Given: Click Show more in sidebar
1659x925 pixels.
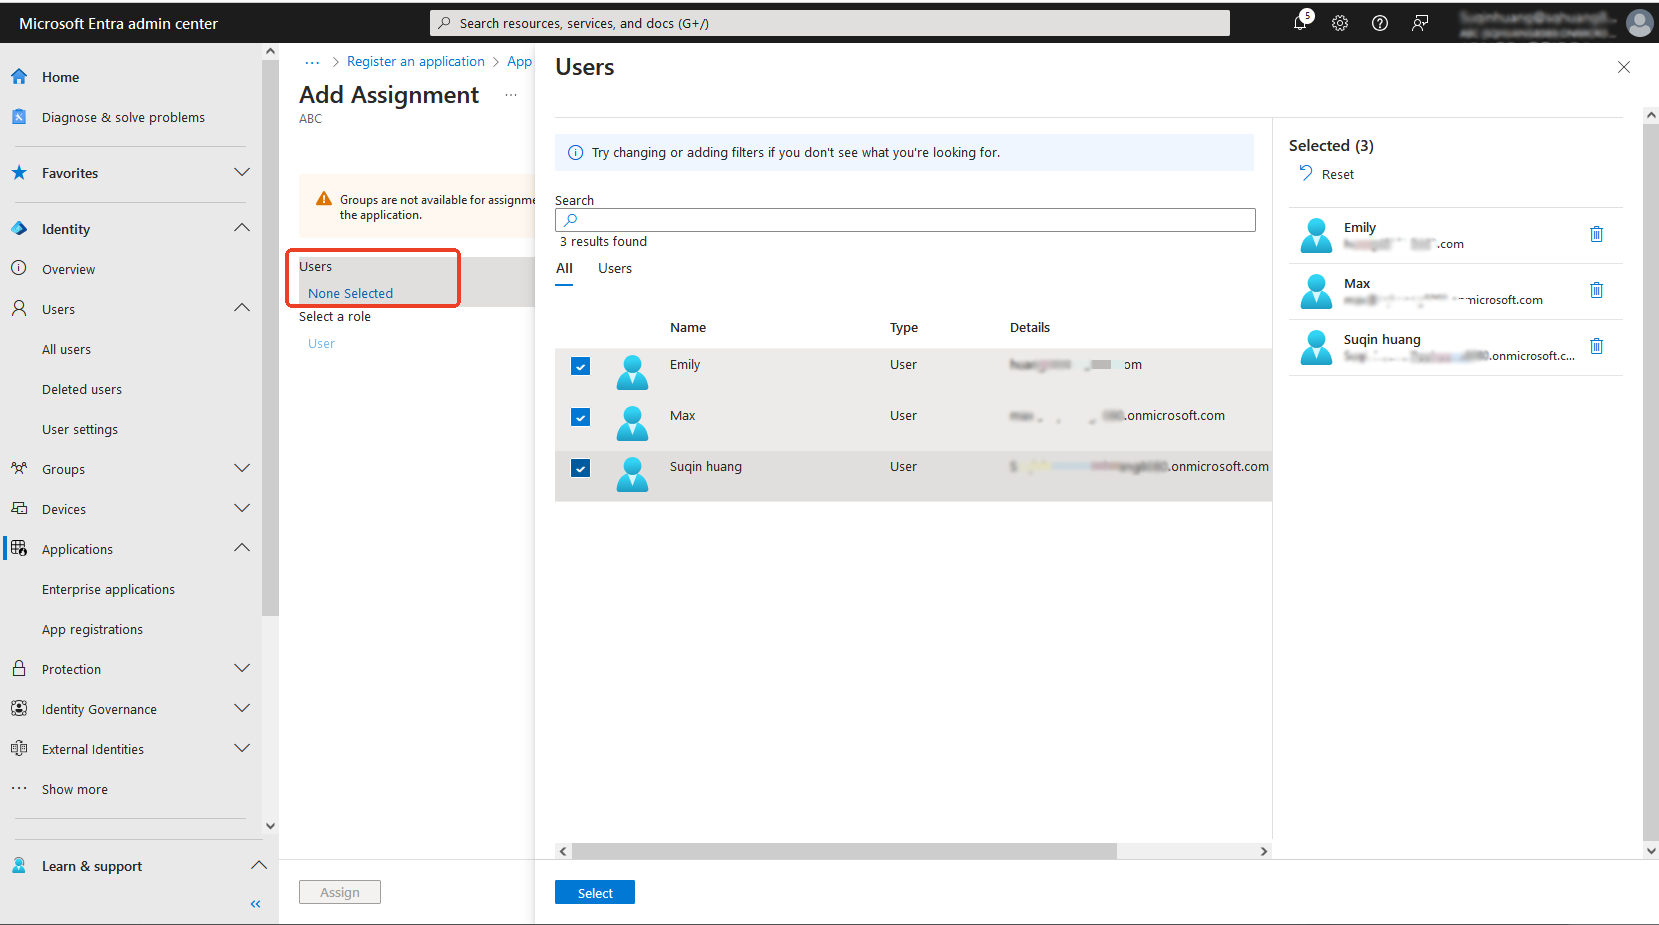Looking at the screenshot, I should pyautogui.click(x=75, y=789).
